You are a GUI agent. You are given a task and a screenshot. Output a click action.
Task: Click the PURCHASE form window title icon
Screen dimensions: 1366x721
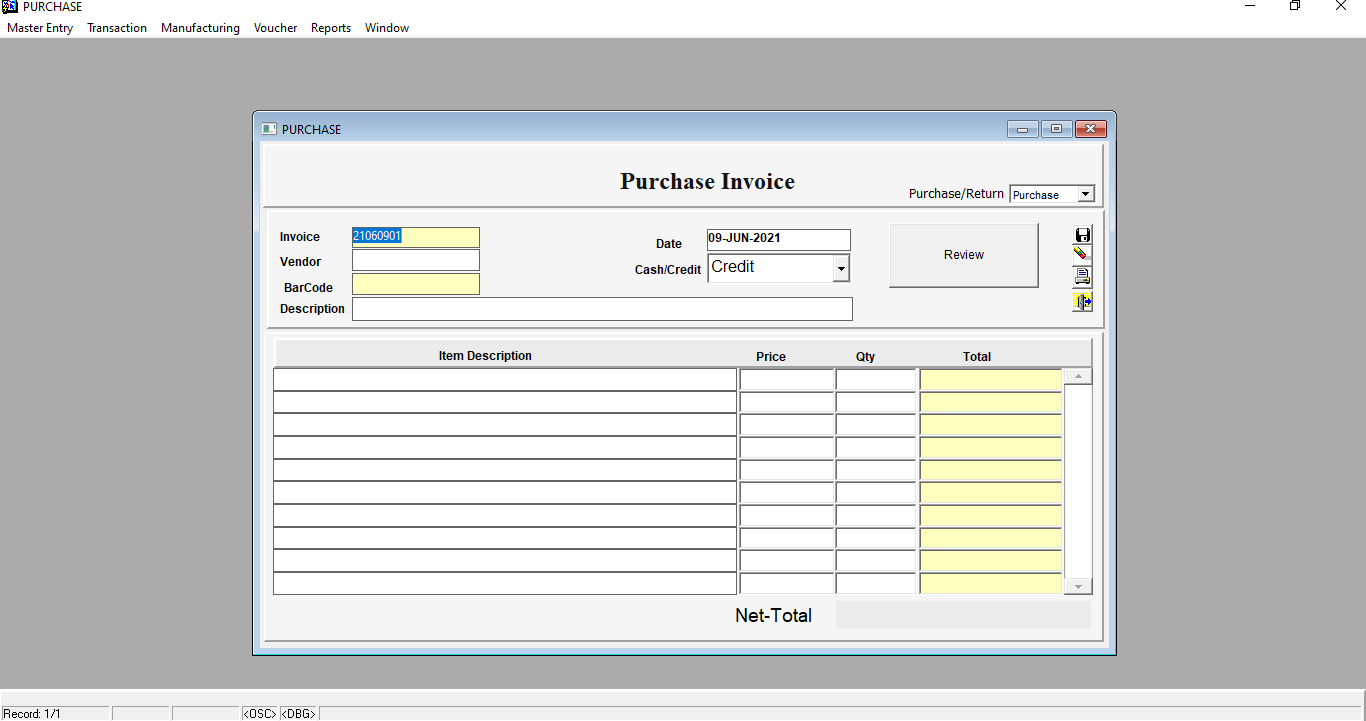click(268, 129)
